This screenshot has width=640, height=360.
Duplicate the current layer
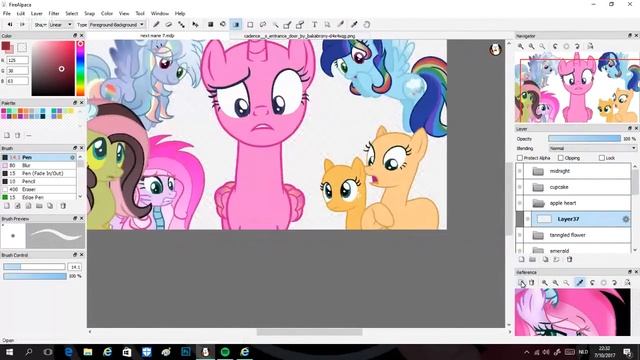point(545,259)
